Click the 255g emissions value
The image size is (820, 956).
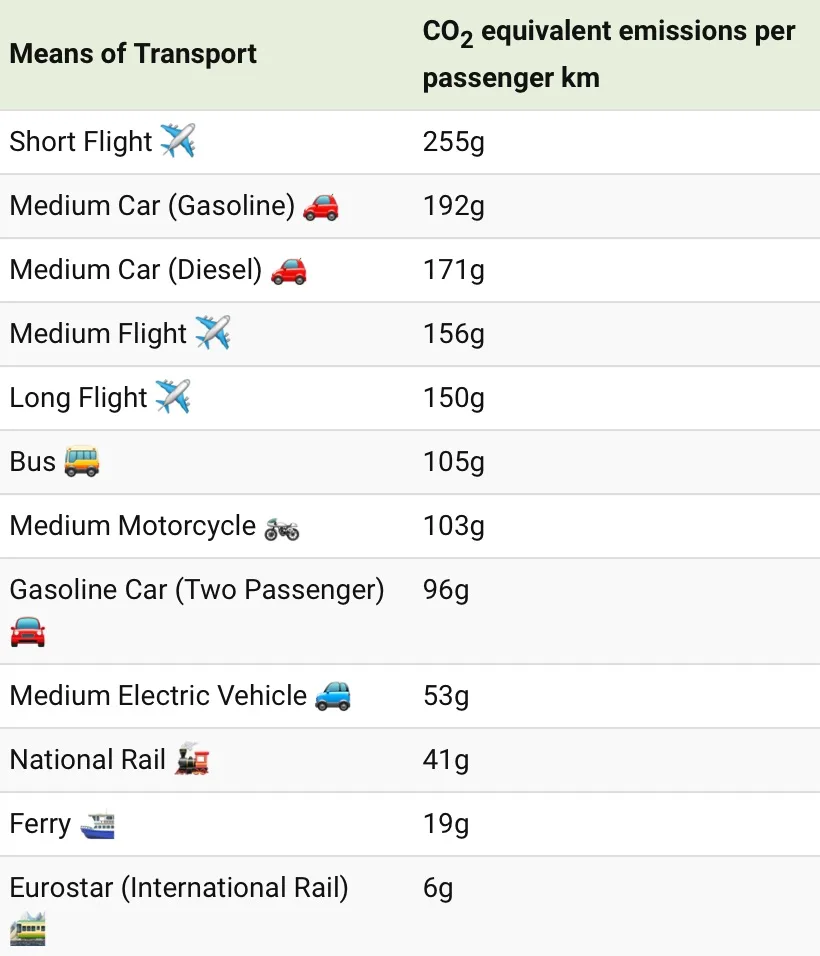[454, 142]
